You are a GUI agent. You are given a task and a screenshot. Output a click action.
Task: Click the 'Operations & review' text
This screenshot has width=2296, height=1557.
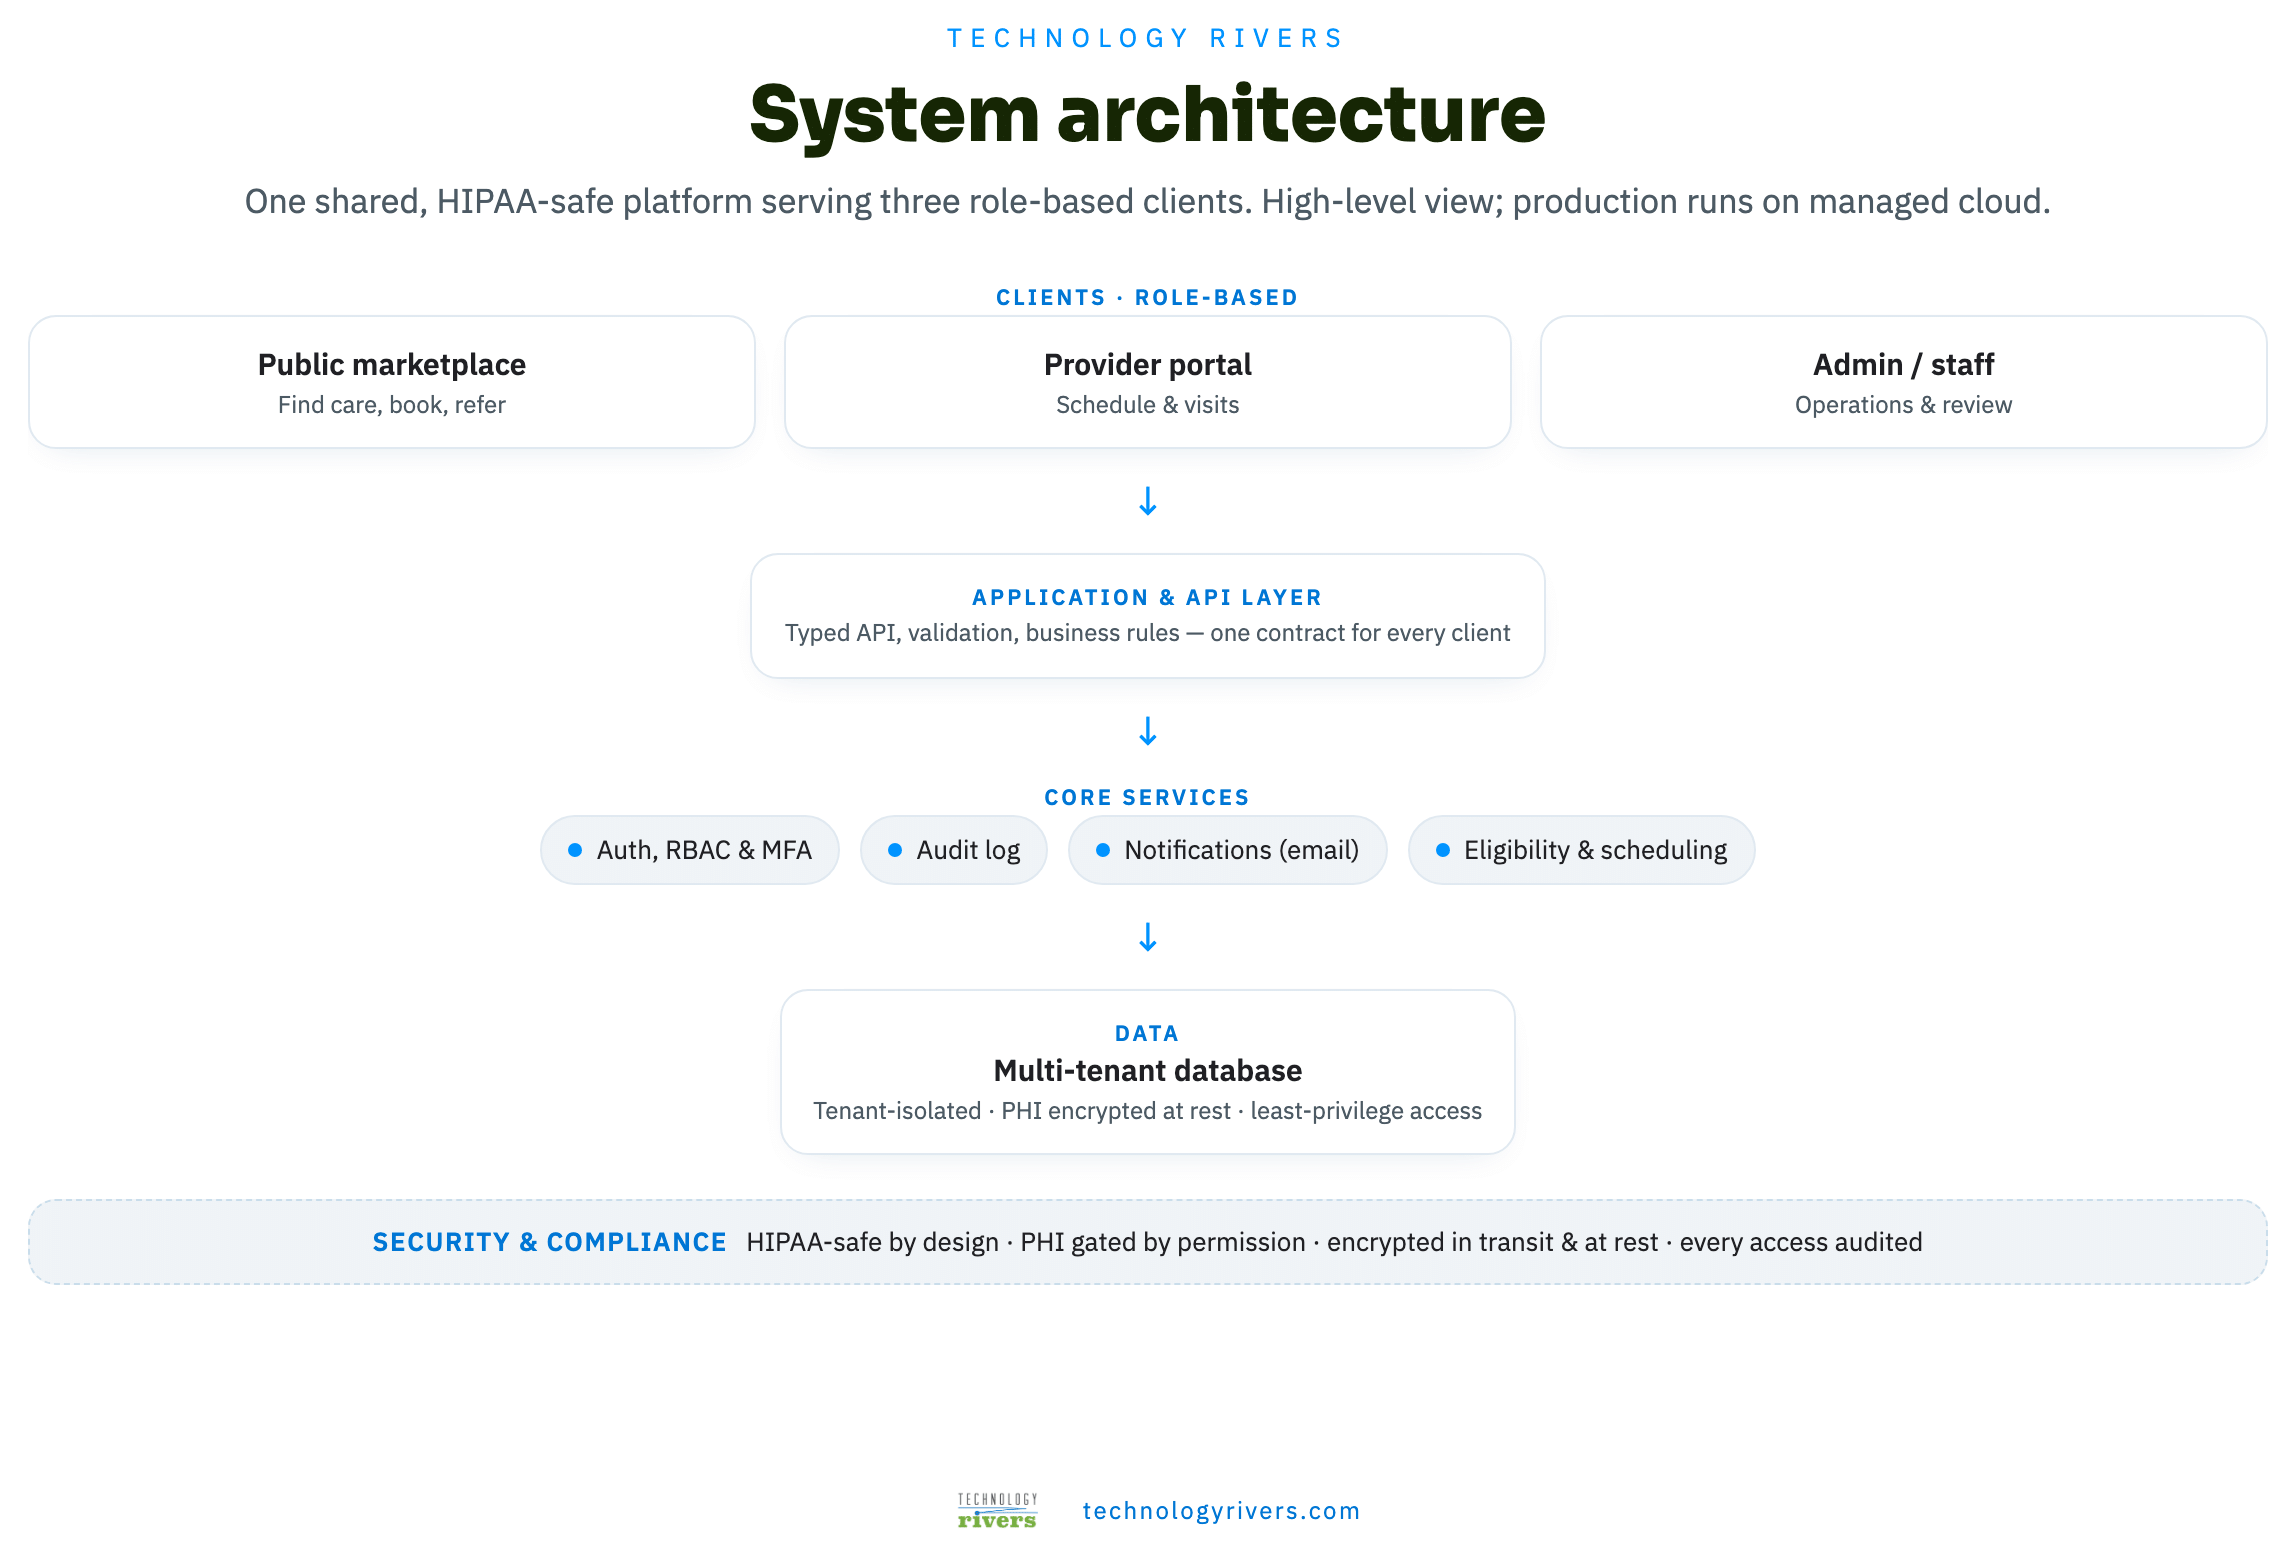[x=1904, y=405]
